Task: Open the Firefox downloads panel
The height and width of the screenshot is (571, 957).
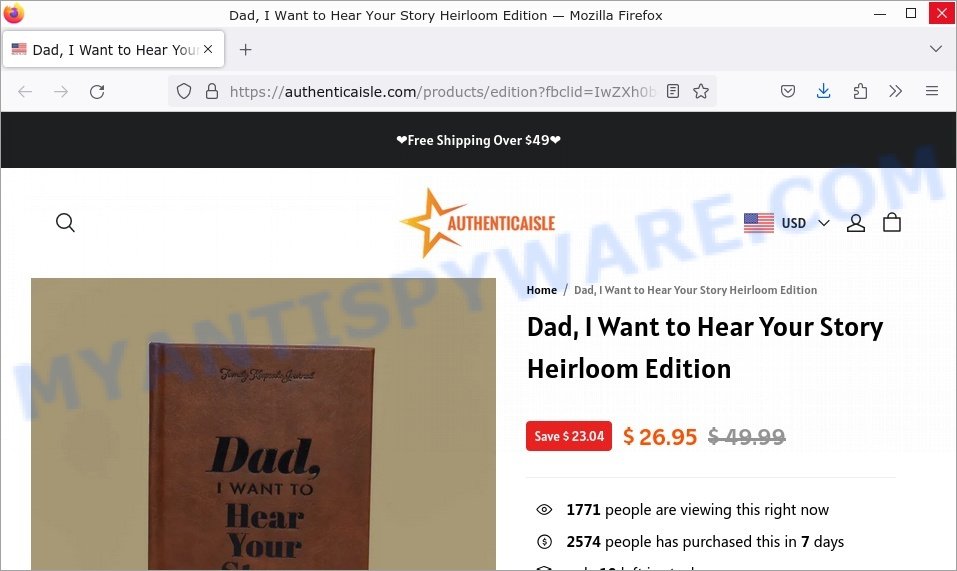Action: pyautogui.click(x=823, y=92)
